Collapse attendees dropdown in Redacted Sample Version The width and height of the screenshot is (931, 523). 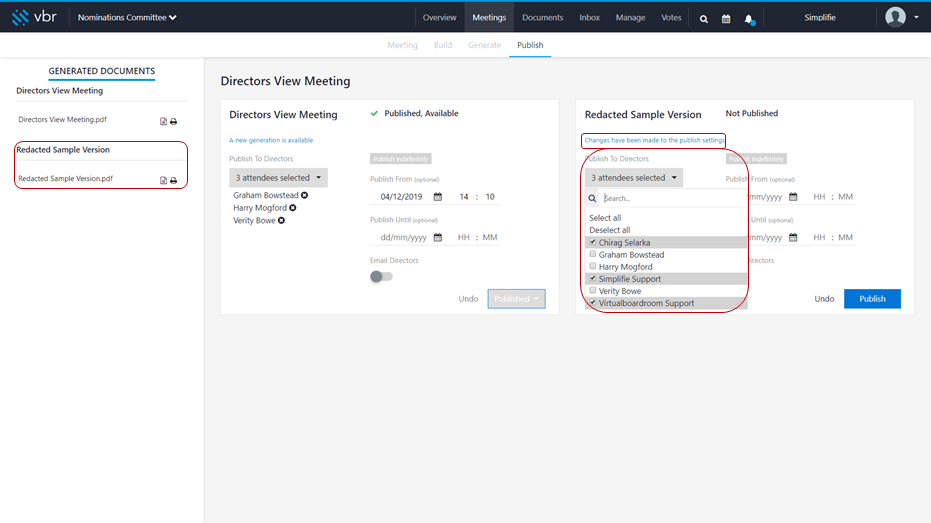point(634,177)
